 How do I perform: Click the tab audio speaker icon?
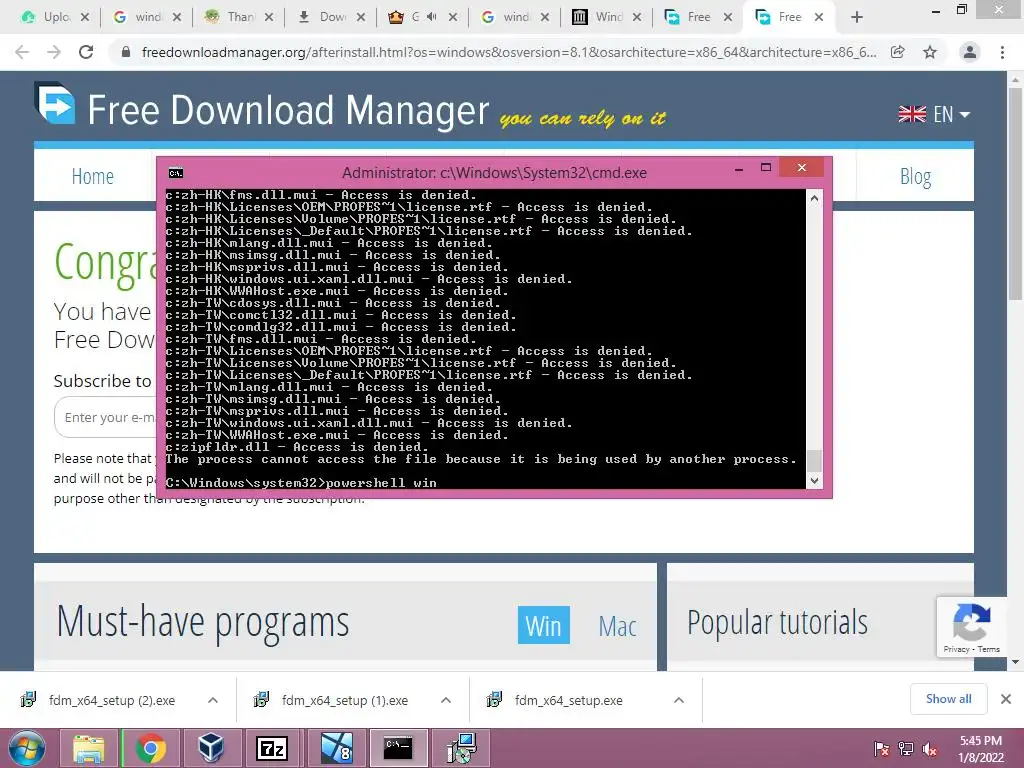pos(431,18)
